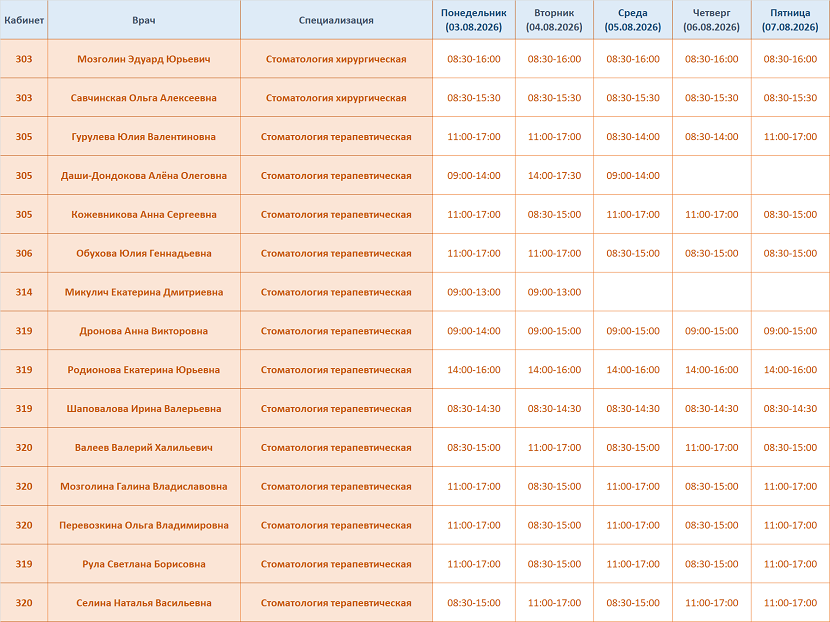
Task: Click doctor Валеев Валерий Халильевич
Action: pyautogui.click(x=144, y=447)
